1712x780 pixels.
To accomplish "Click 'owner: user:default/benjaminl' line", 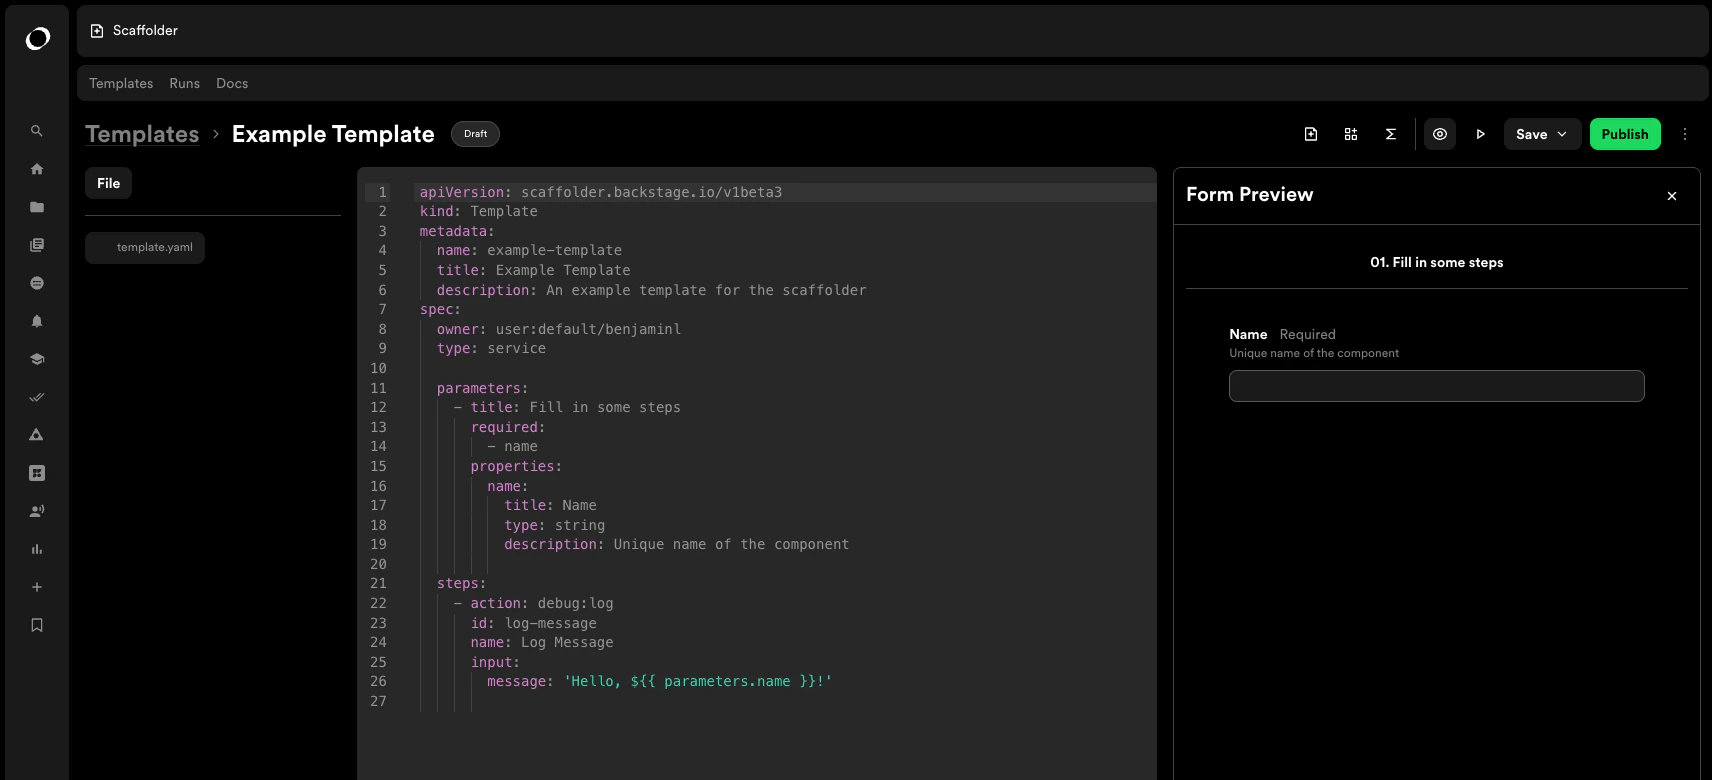I will coord(559,329).
